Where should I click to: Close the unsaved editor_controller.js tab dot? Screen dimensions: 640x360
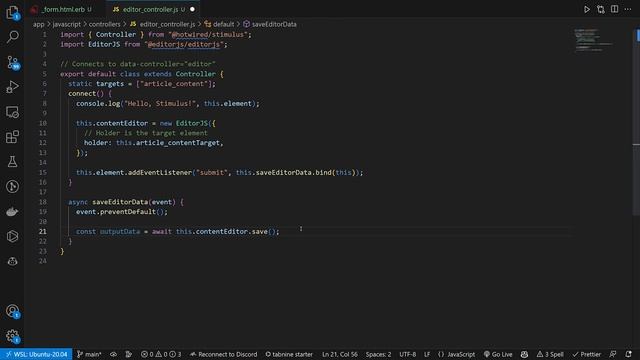(x=192, y=9)
